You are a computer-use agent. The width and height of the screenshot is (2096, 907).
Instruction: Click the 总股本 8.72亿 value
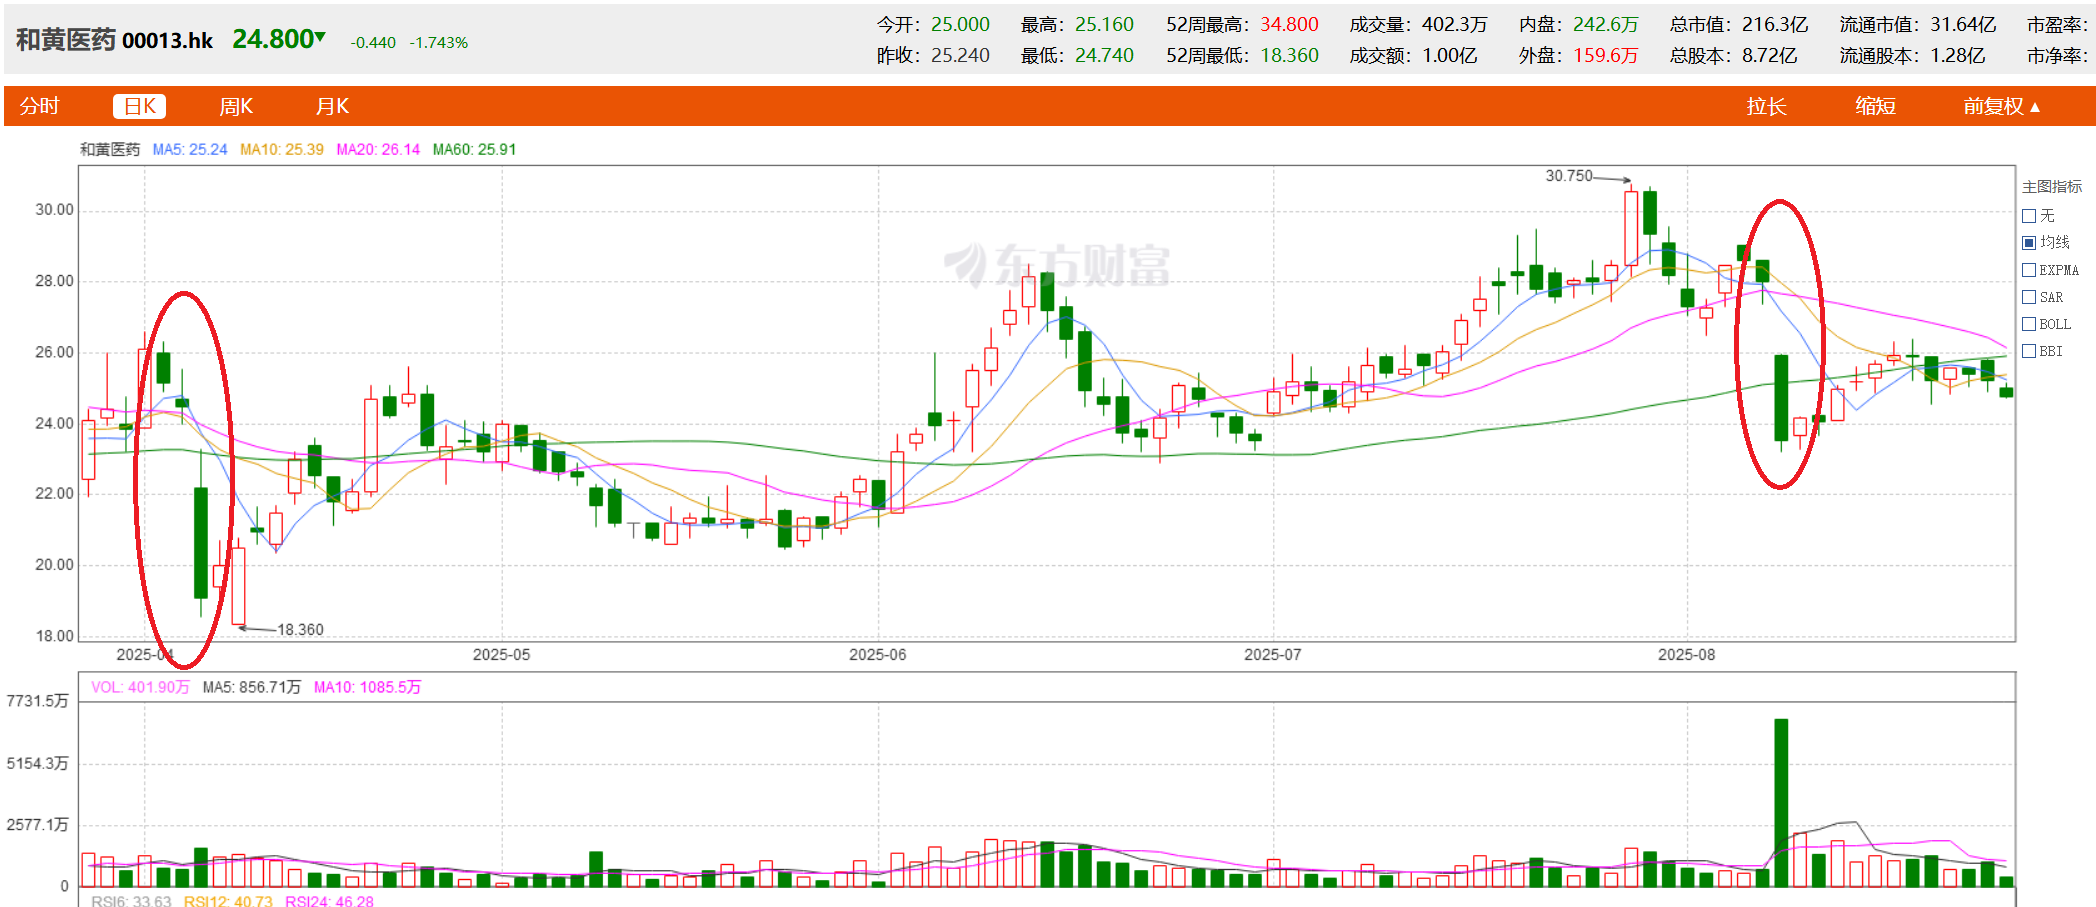click(x=1770, y=55)
